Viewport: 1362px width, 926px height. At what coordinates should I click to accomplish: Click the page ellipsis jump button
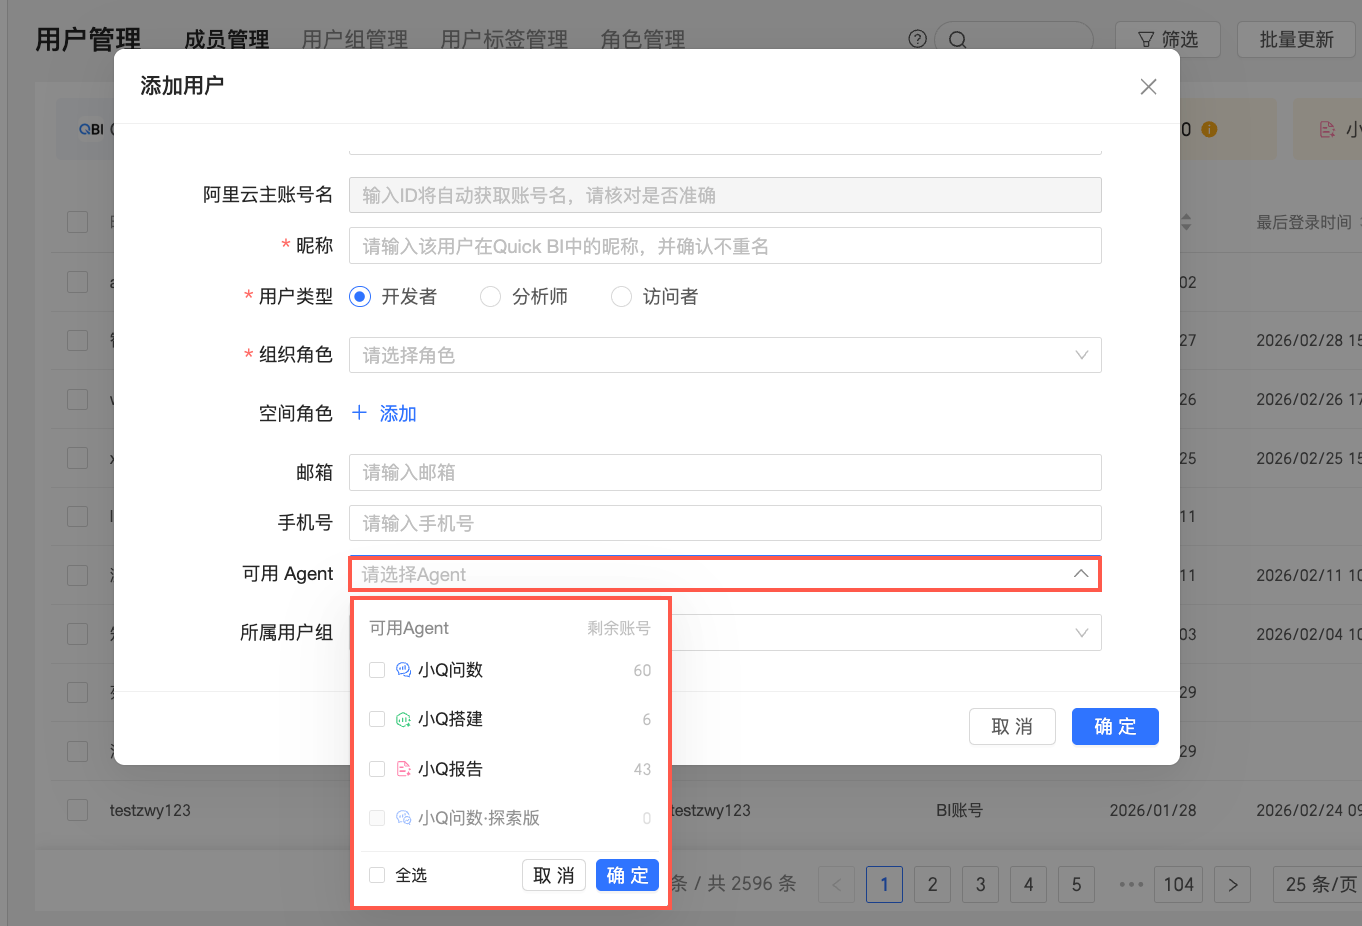tap(1130, 884)
